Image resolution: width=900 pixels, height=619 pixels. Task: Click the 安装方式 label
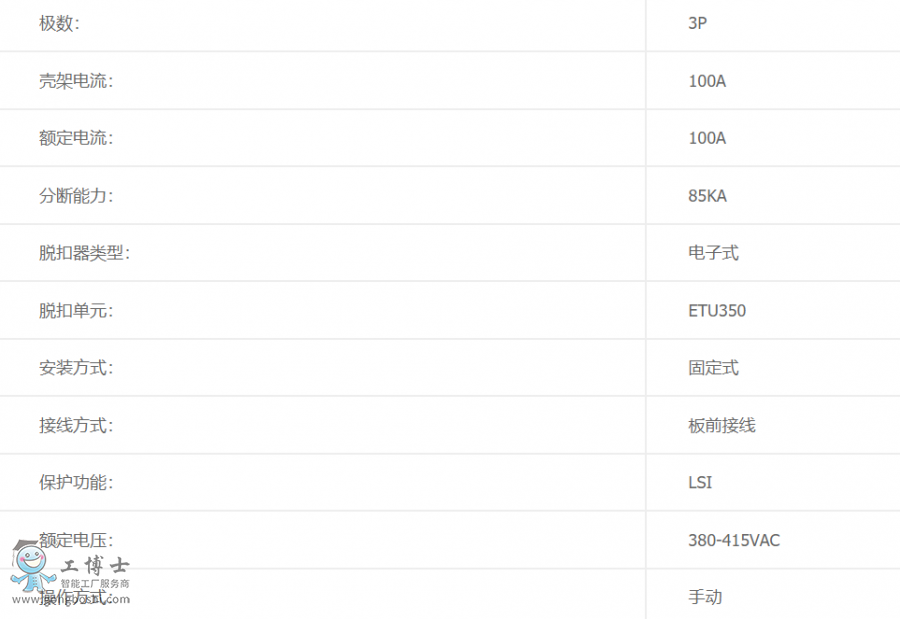click(x=76, y=367)
